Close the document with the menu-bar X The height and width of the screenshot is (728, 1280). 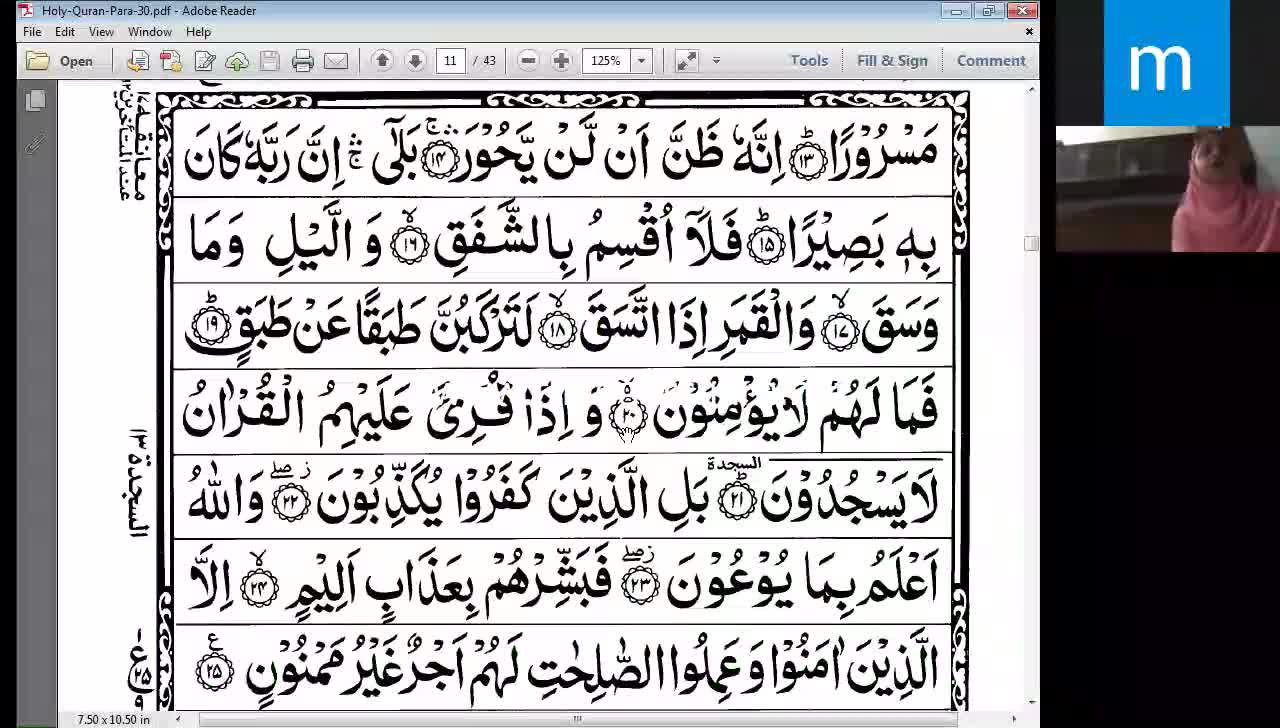[1029, 32]
